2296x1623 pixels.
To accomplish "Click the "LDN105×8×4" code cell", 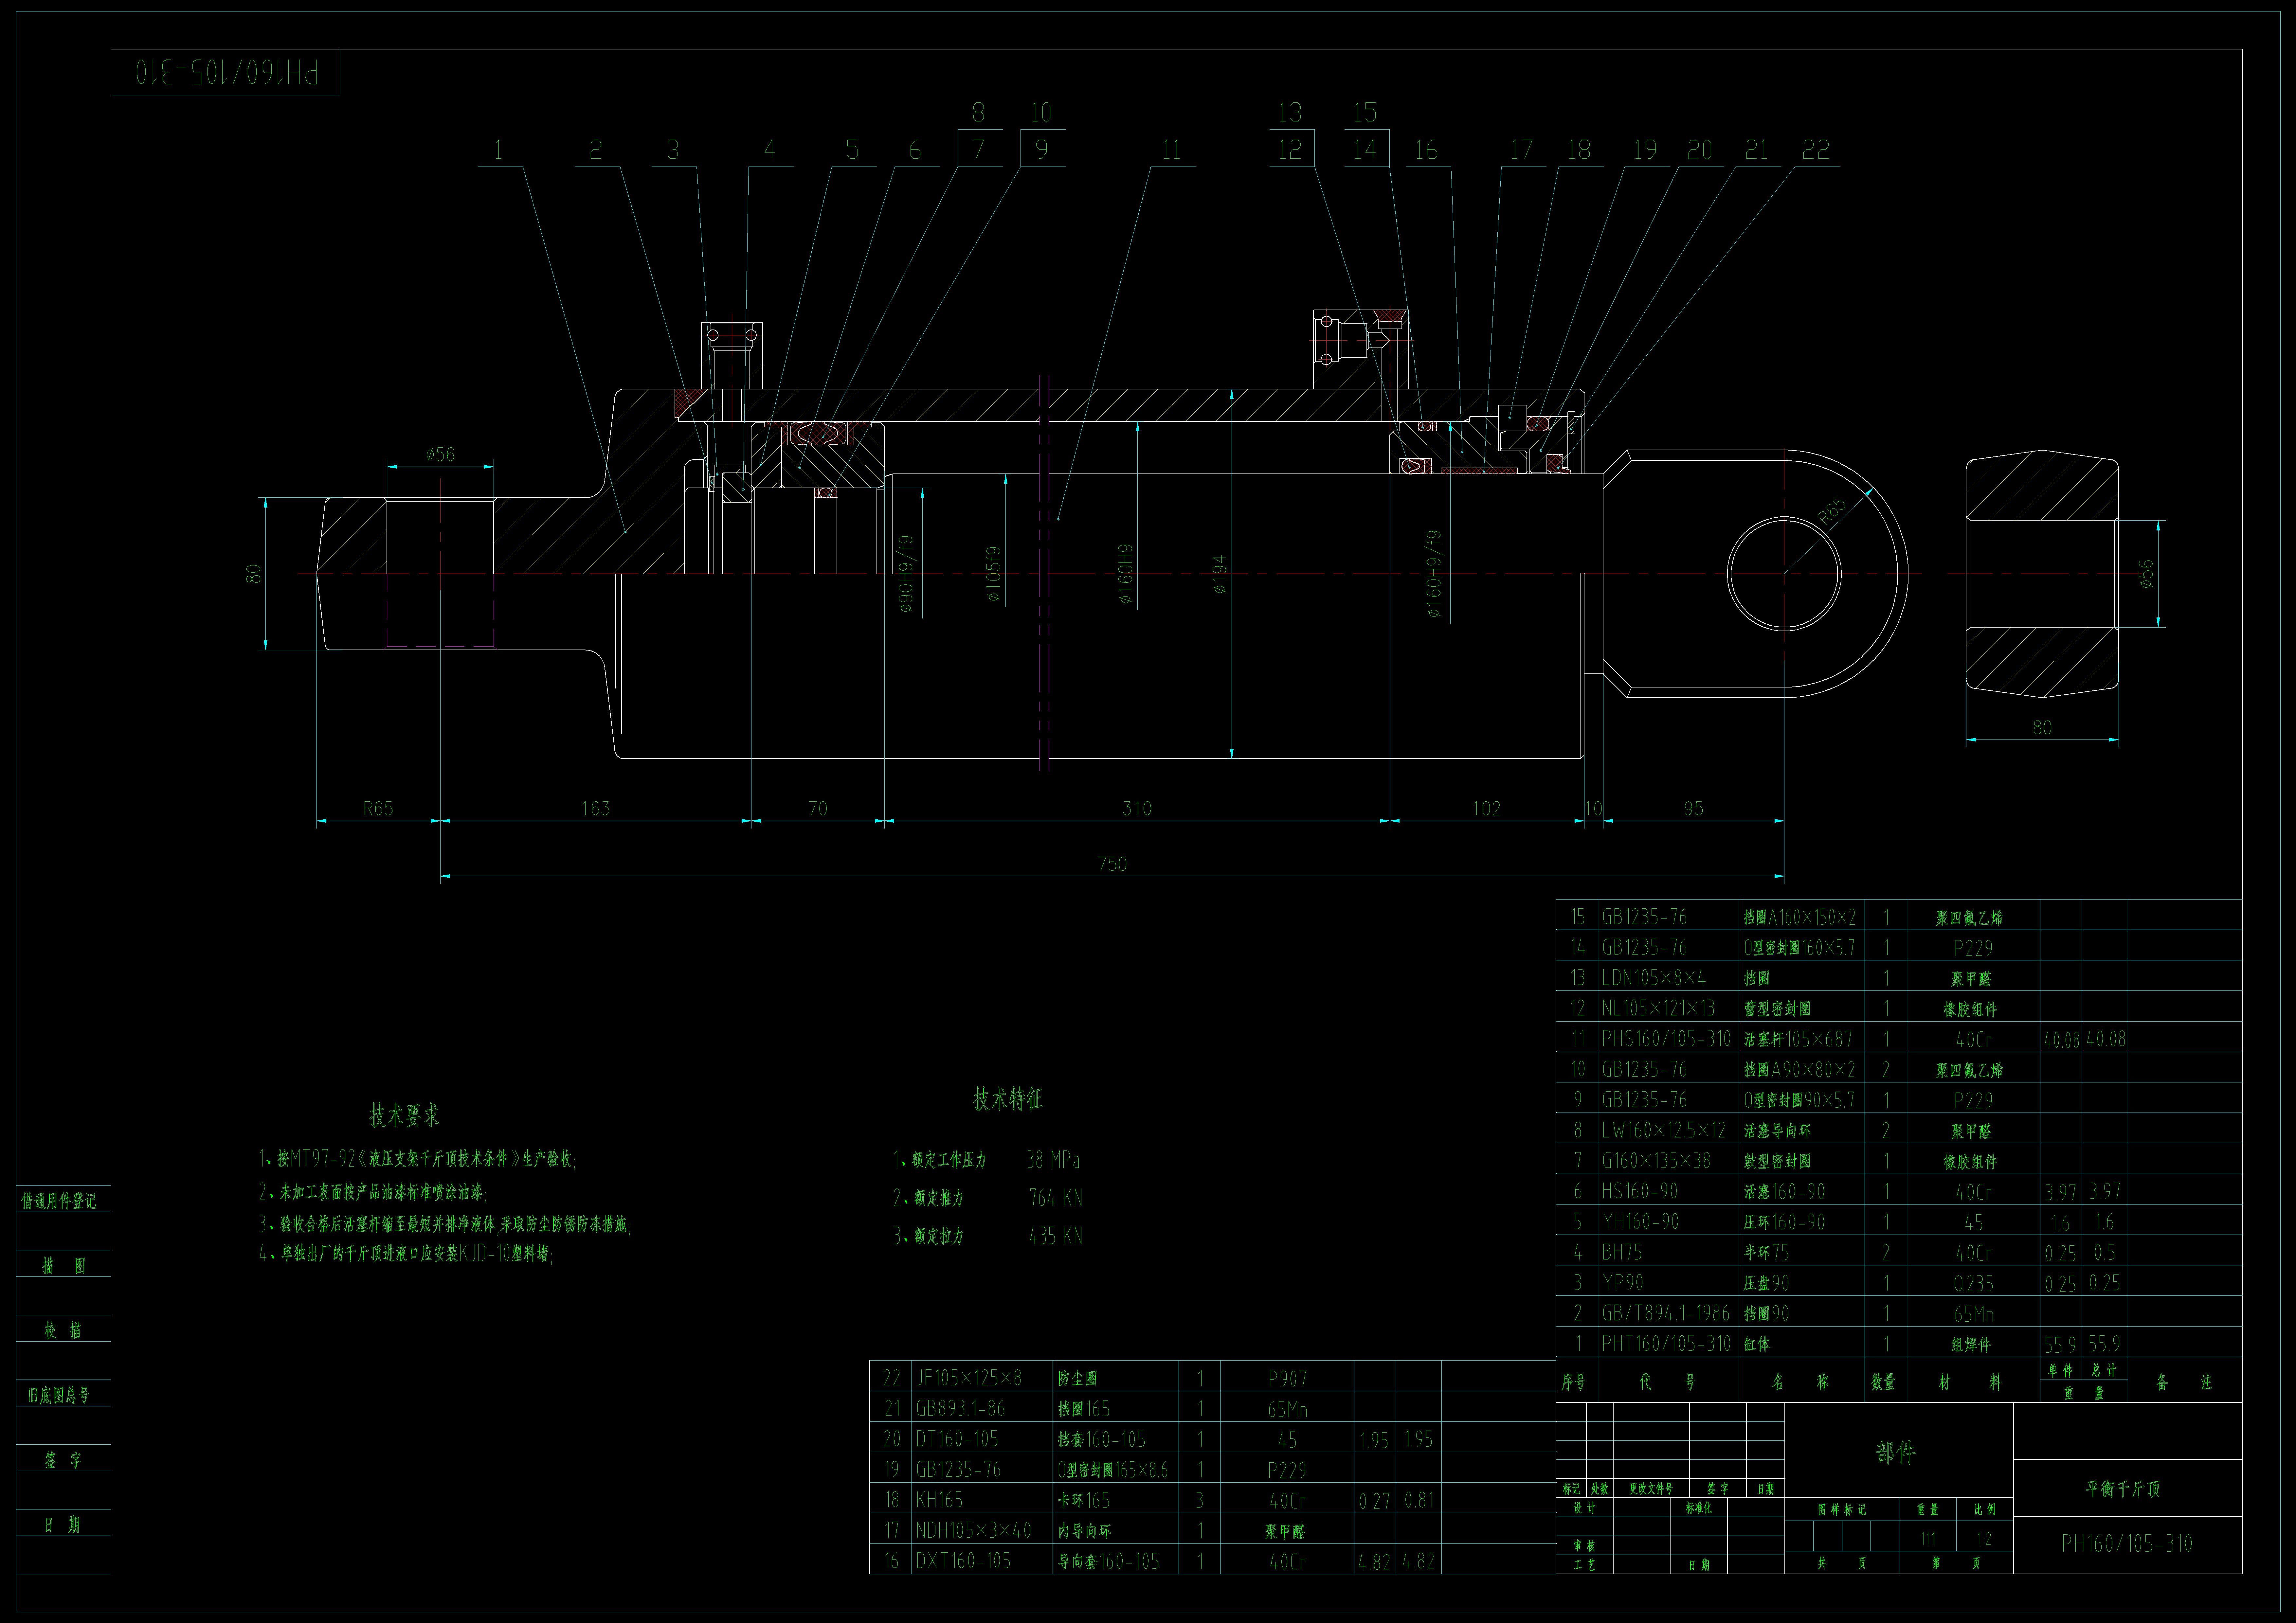I will 1654,978.
